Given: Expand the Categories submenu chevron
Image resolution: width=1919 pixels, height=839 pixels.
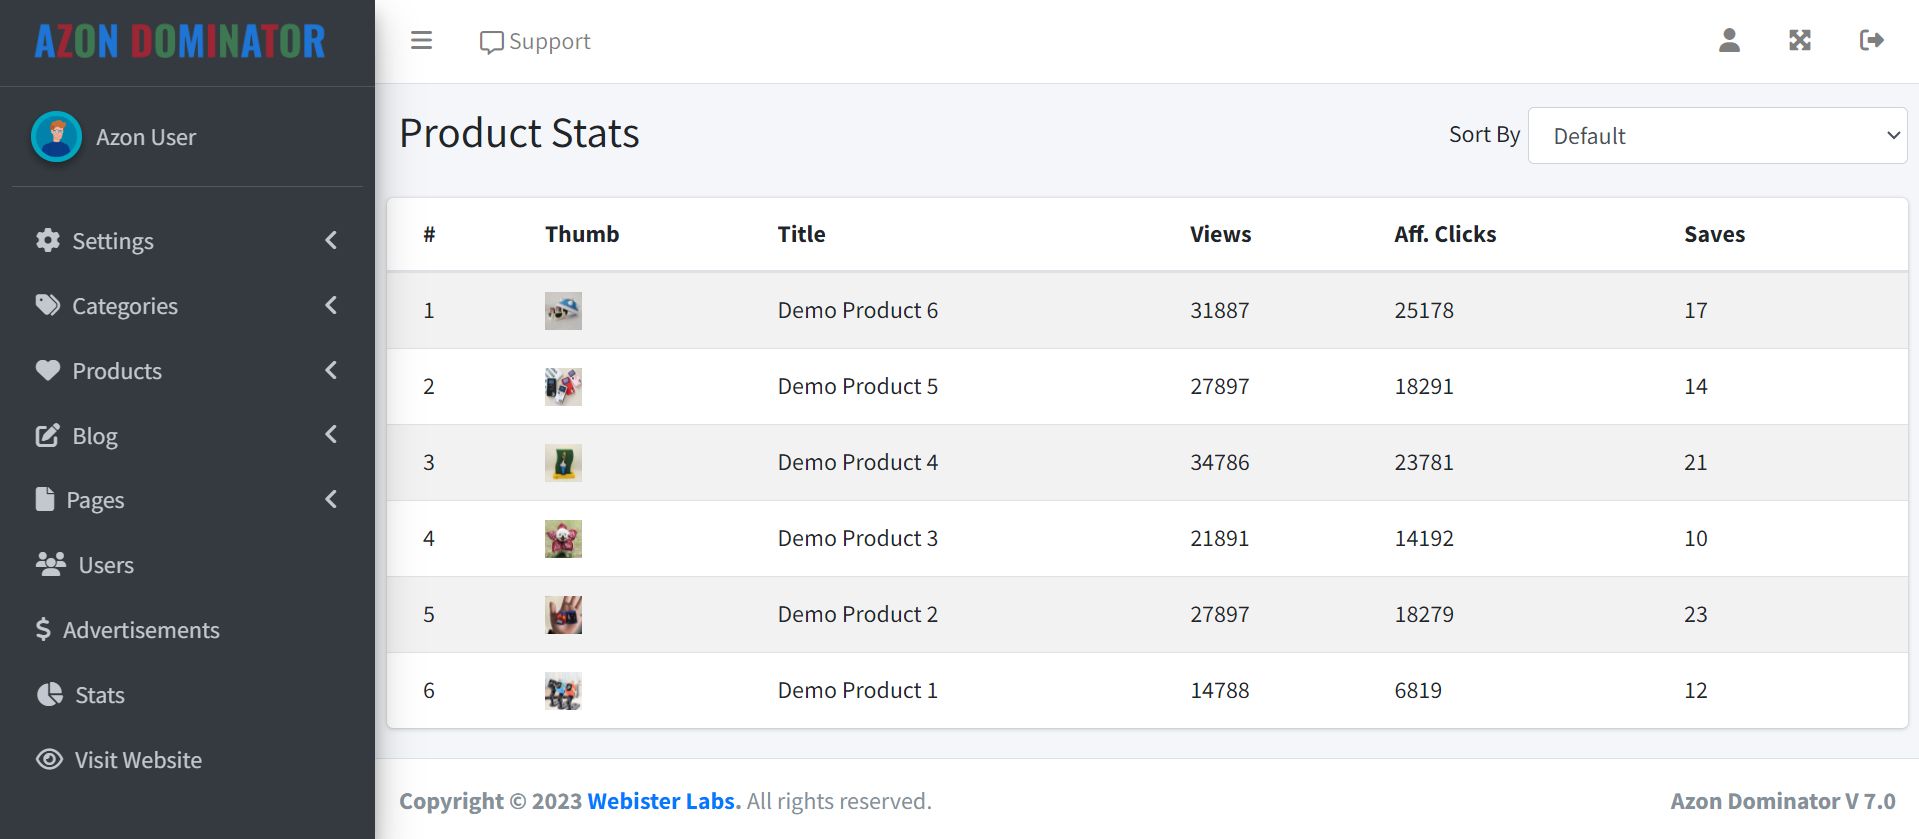Looking at the screenshot, I should [331, 305].
